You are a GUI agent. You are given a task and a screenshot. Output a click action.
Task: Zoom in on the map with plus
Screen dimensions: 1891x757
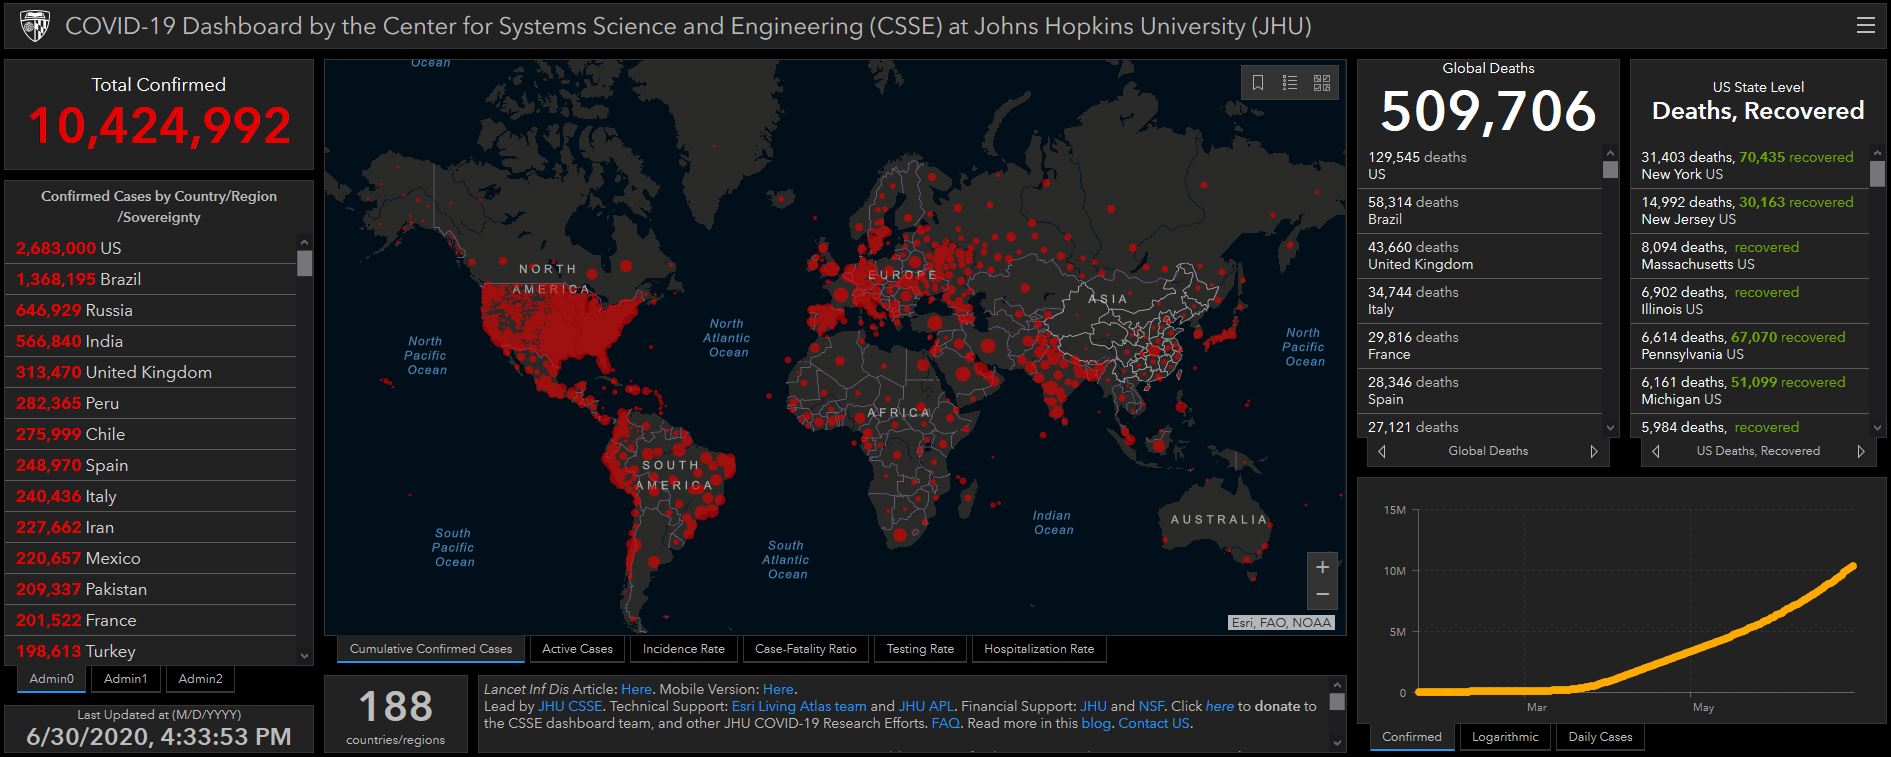click(x=1322, y=567)
